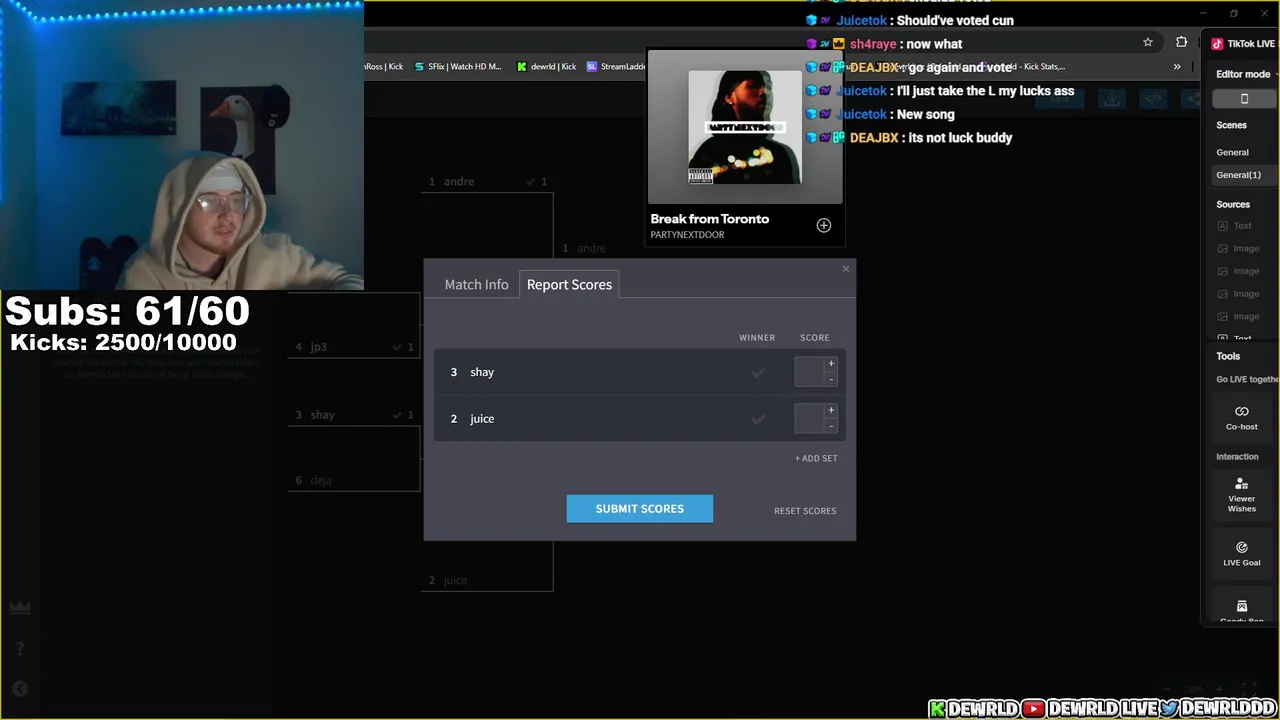The height and width of the screenshot is (720, 1280).
Task: Click the Sources heading in TikTok LIVE
Action: point(1233,204)
